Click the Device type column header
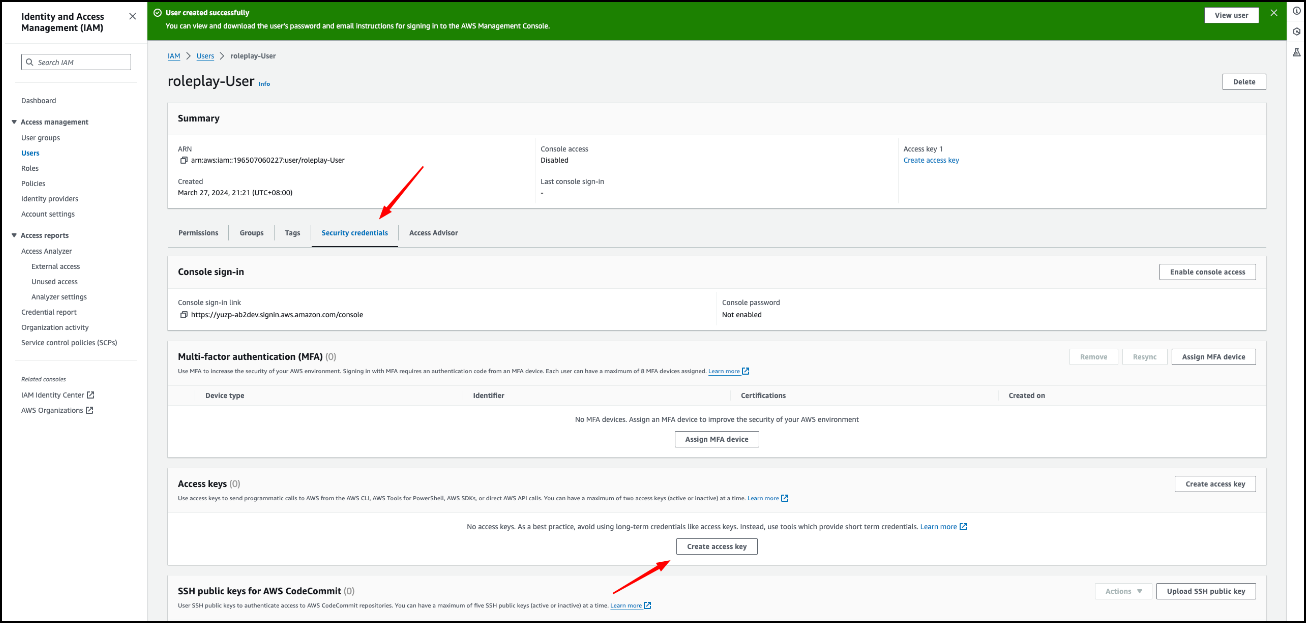Image resolution: width=1306 pixels, height=623 pixels. point(225,395)
